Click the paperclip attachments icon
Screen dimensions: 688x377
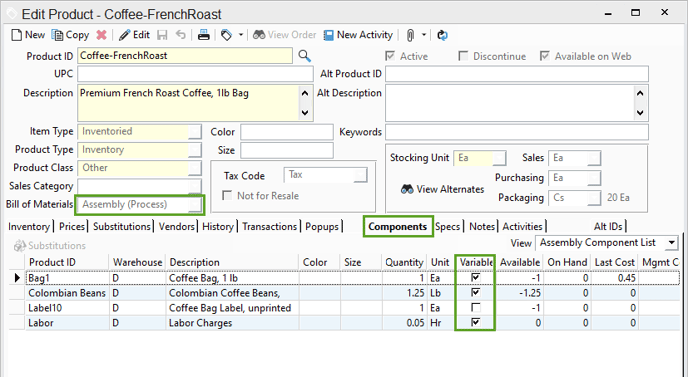point(410,35)
